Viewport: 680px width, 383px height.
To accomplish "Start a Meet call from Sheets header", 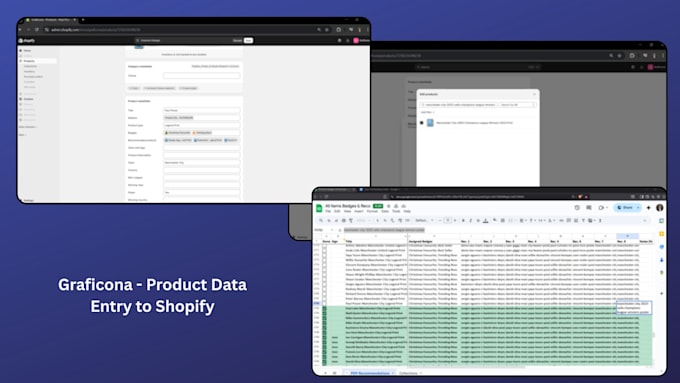I will pos(602,208).
